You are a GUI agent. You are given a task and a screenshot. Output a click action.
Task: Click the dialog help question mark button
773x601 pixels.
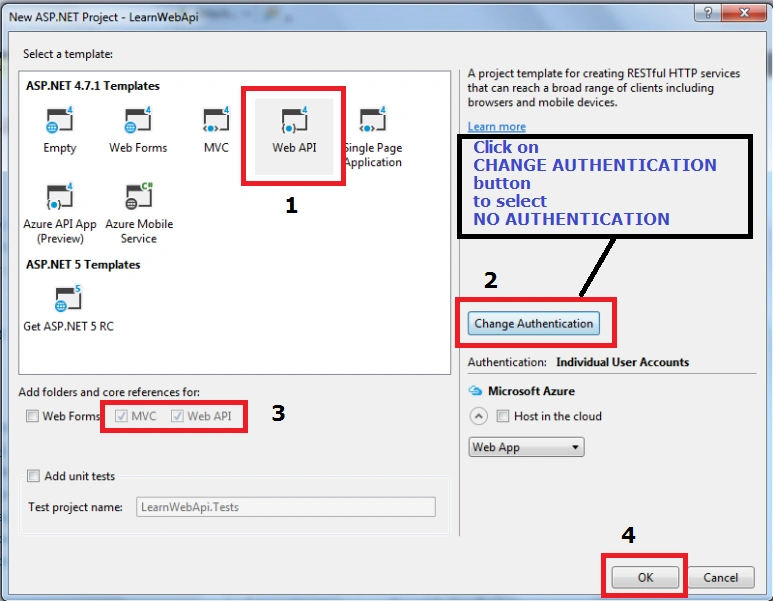pos(707,13)
